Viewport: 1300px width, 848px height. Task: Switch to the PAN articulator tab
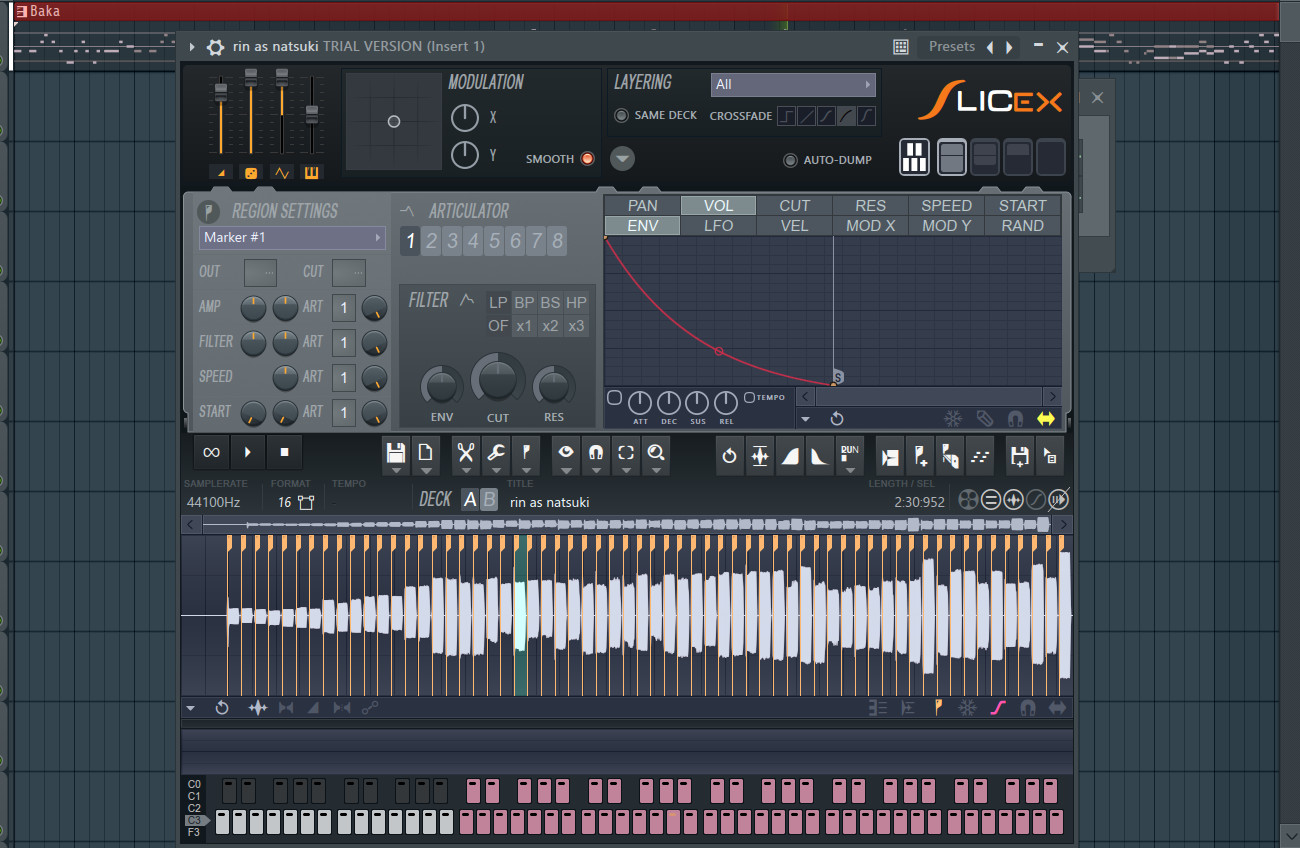643,205
